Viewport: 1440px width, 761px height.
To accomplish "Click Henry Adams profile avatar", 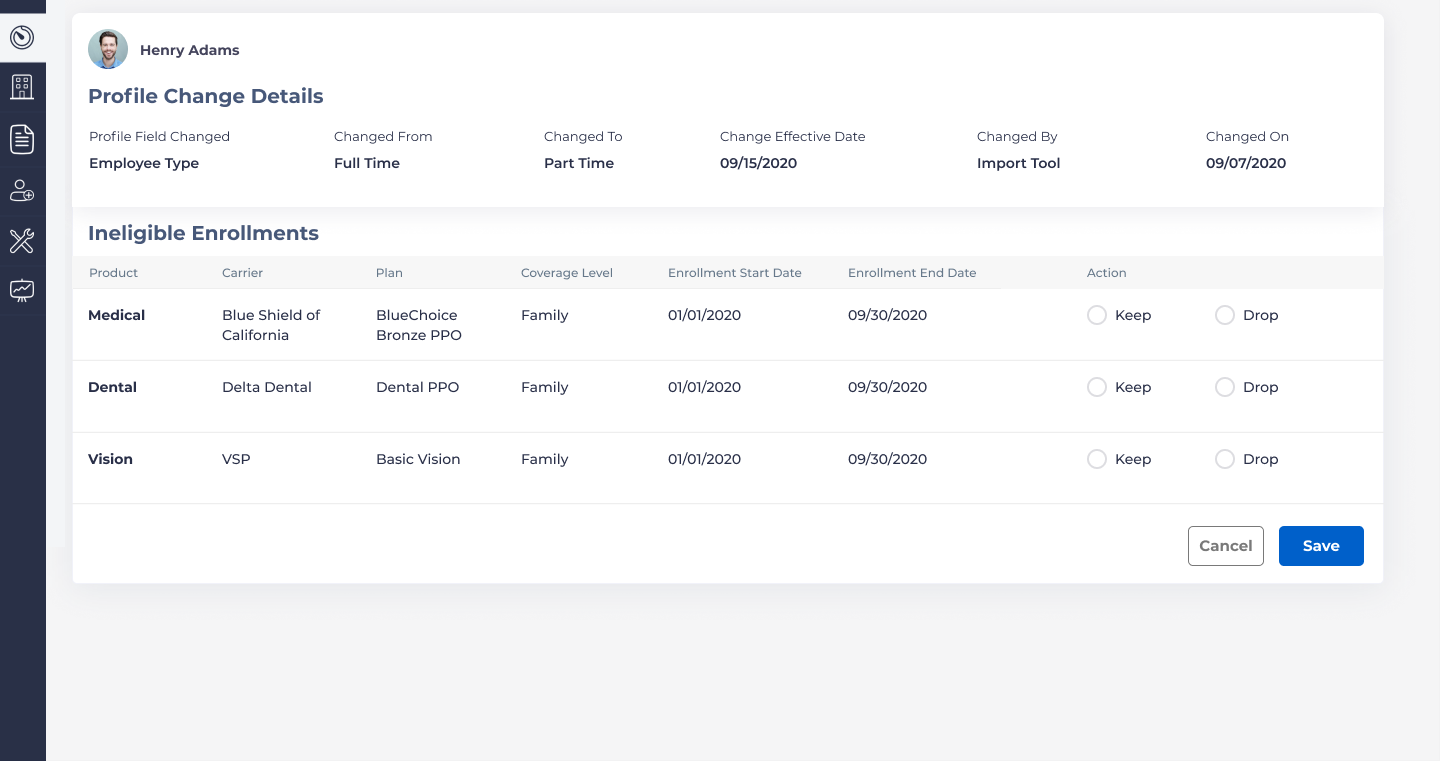I will pos(108,49).
